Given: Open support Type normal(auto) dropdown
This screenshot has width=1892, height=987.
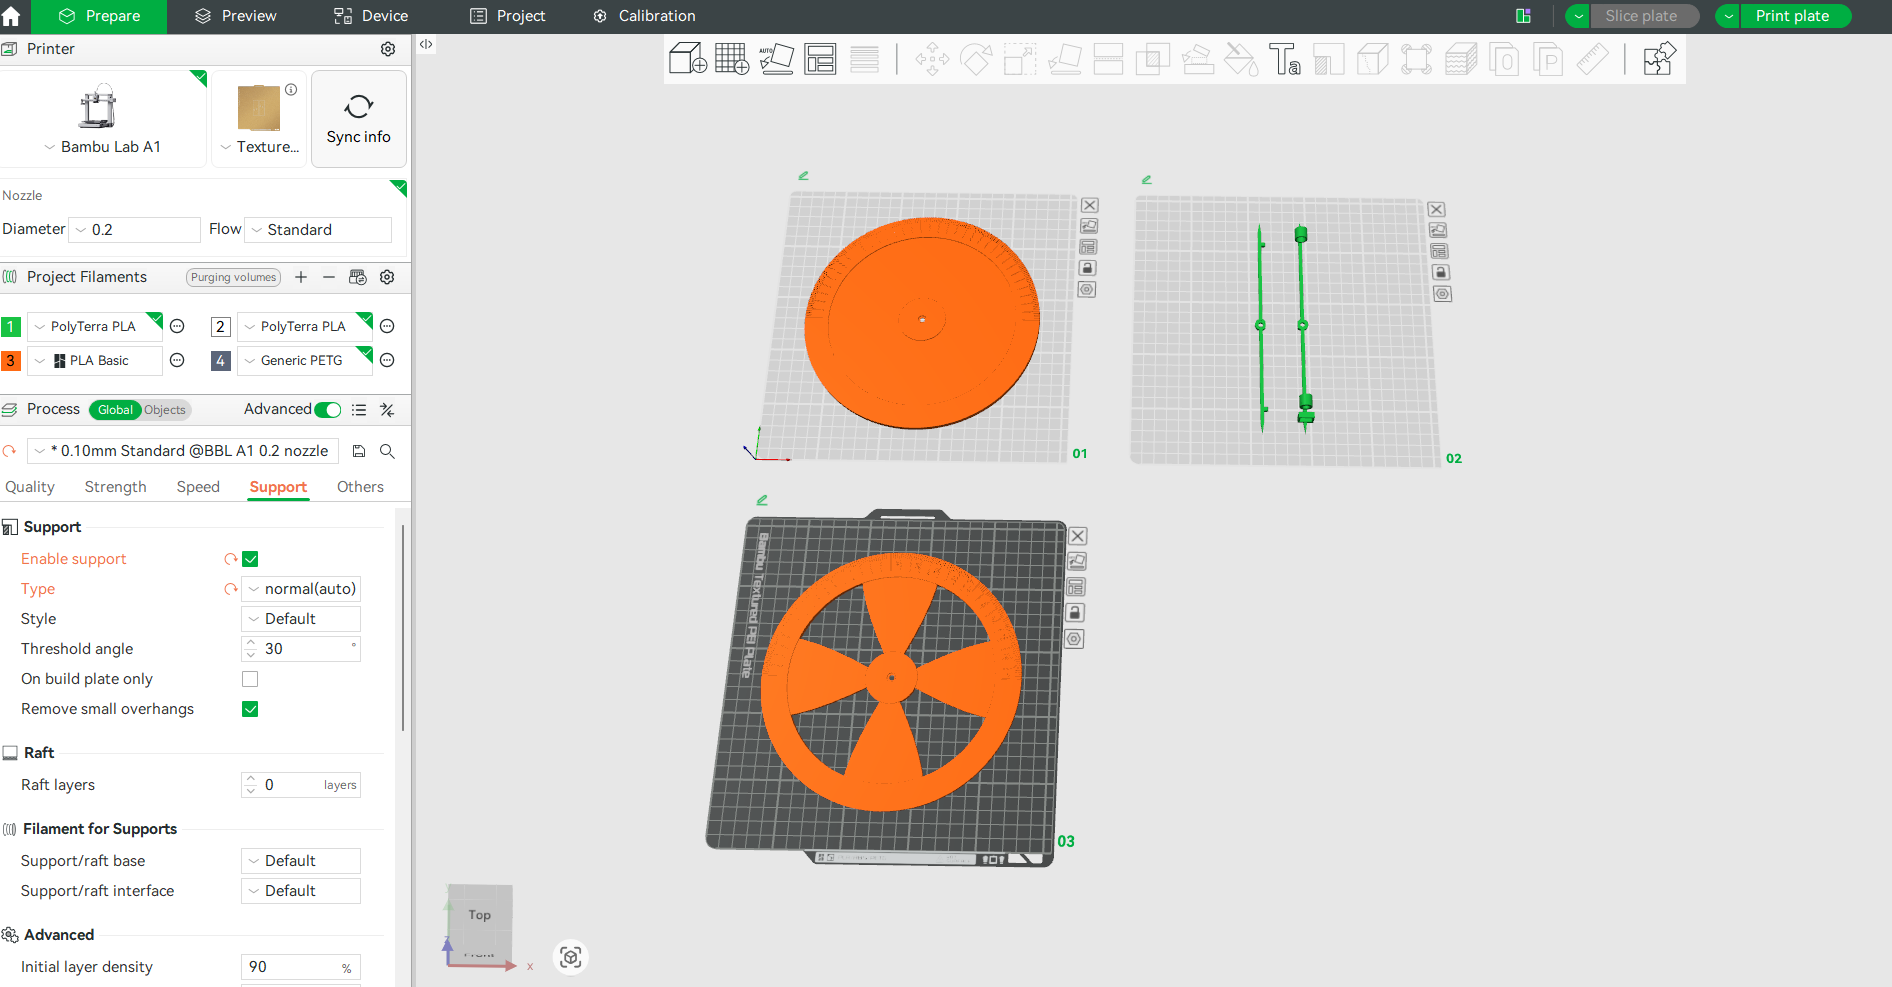Looking at the screenshot, I should (x=301, y=589).
